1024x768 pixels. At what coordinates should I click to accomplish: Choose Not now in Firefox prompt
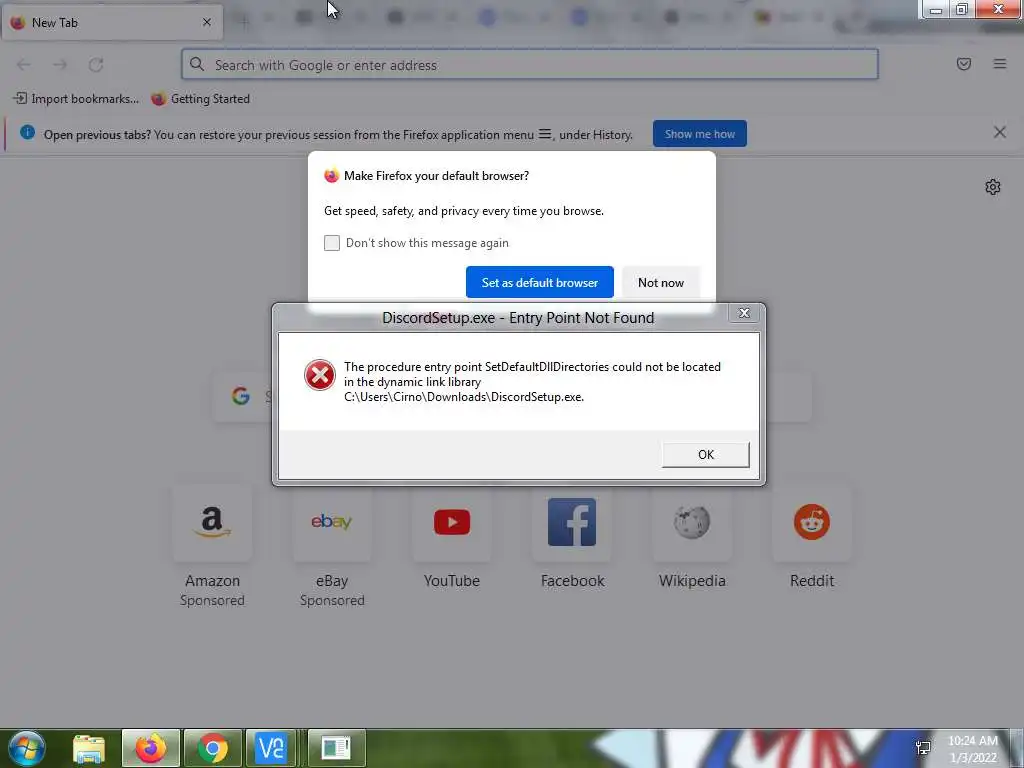(661, 282)
